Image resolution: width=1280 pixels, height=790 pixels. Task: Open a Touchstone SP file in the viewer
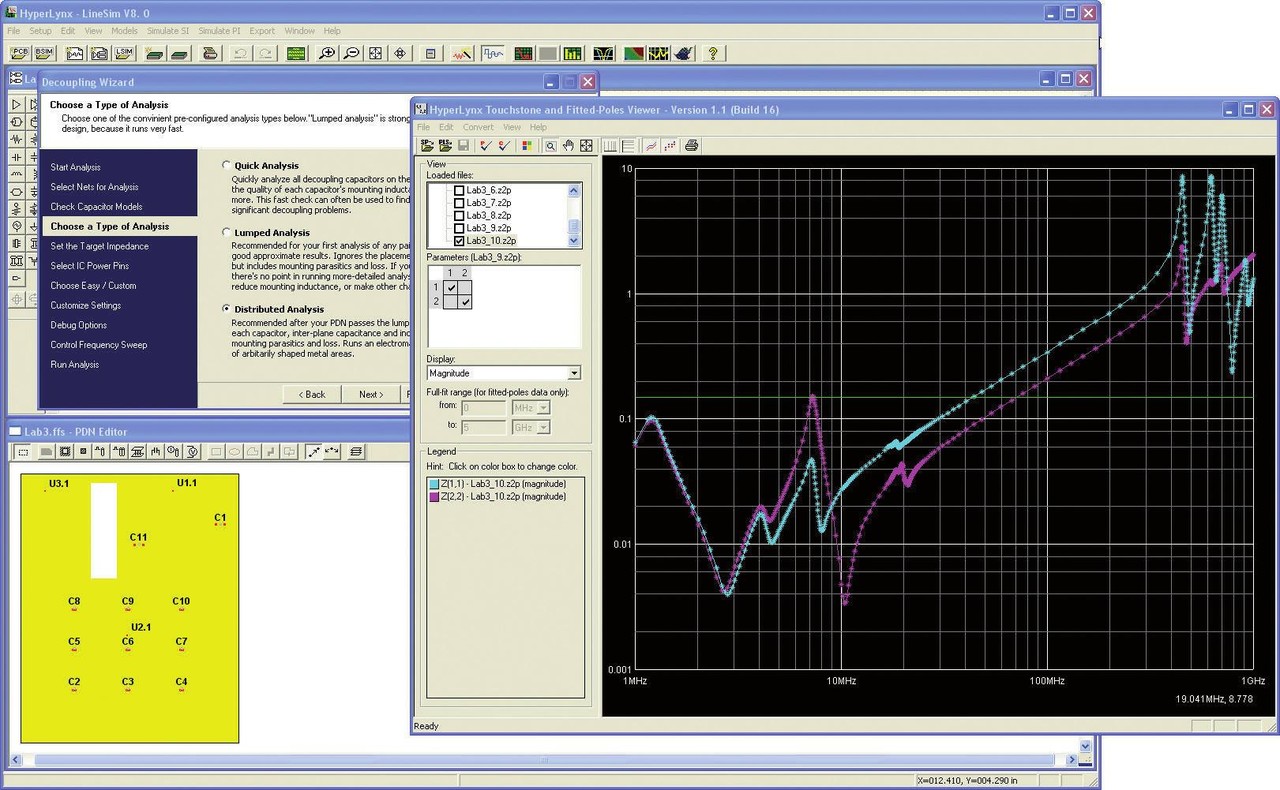(425, 145)
